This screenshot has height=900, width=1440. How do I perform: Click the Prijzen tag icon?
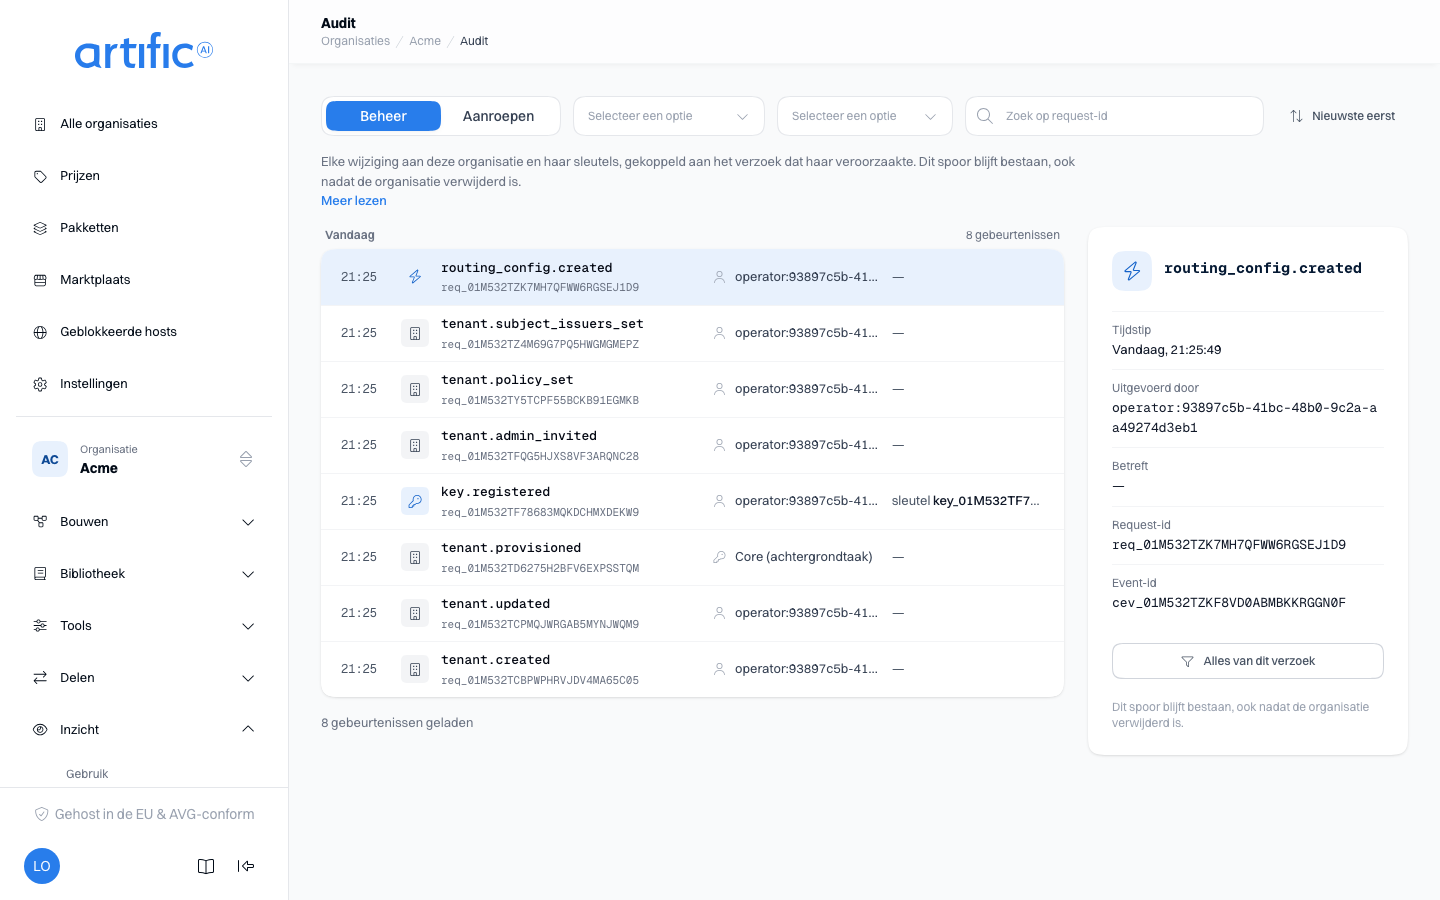[40, 176]
